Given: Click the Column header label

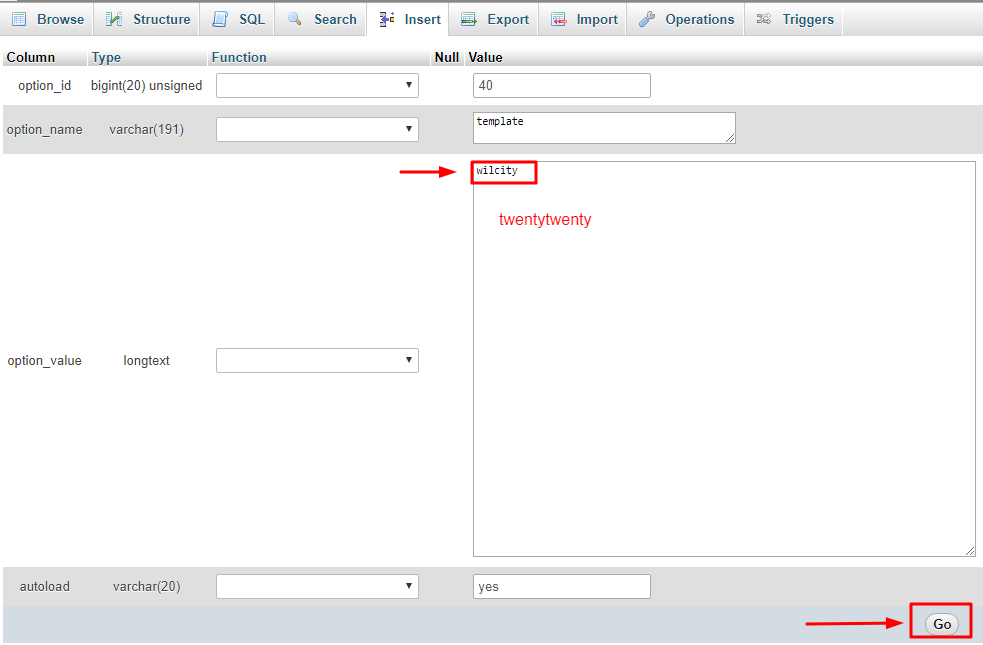Looking at the screenshot, I should tap(31, 58).
